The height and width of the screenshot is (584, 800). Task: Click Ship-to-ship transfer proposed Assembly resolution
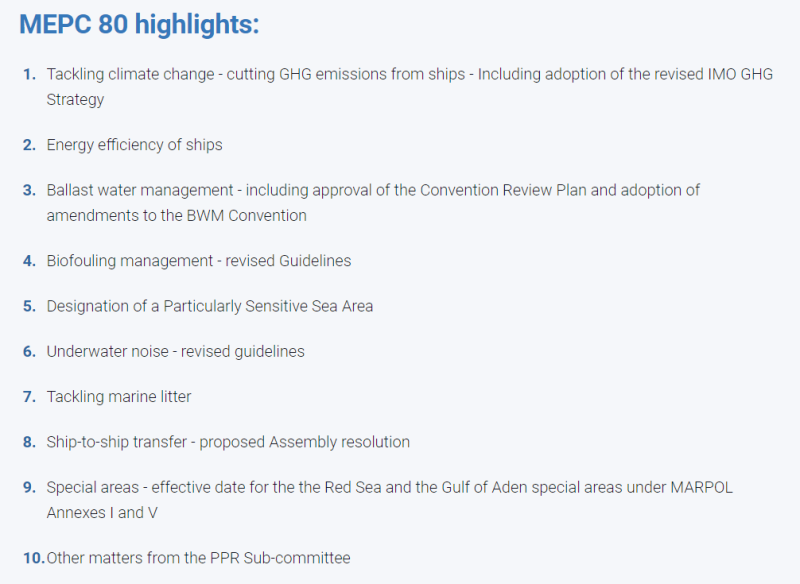(x=228, y=442)
